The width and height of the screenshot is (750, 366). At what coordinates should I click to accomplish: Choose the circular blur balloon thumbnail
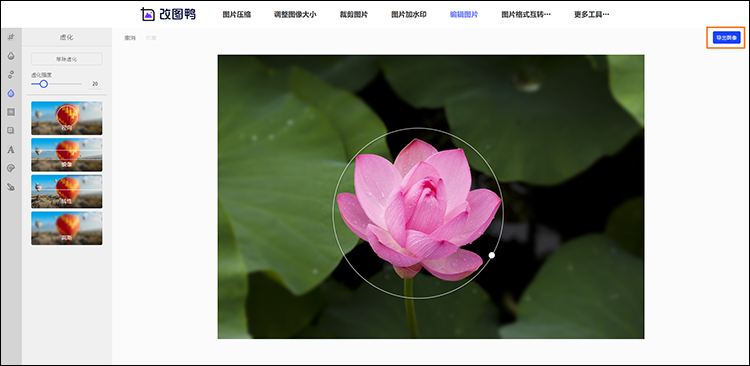[66, 118]
